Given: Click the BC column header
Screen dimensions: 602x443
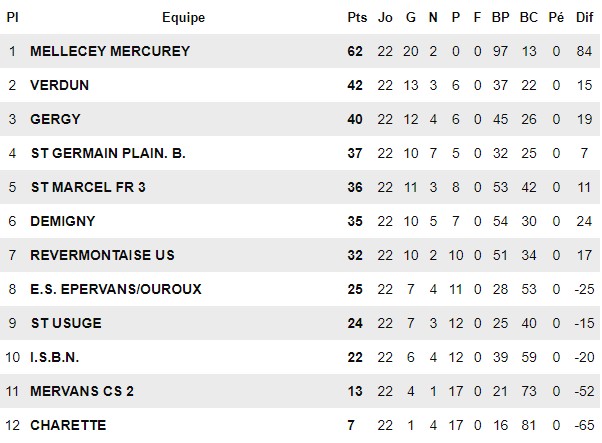Looking at the screenshot, I should (x=529, y=17).
